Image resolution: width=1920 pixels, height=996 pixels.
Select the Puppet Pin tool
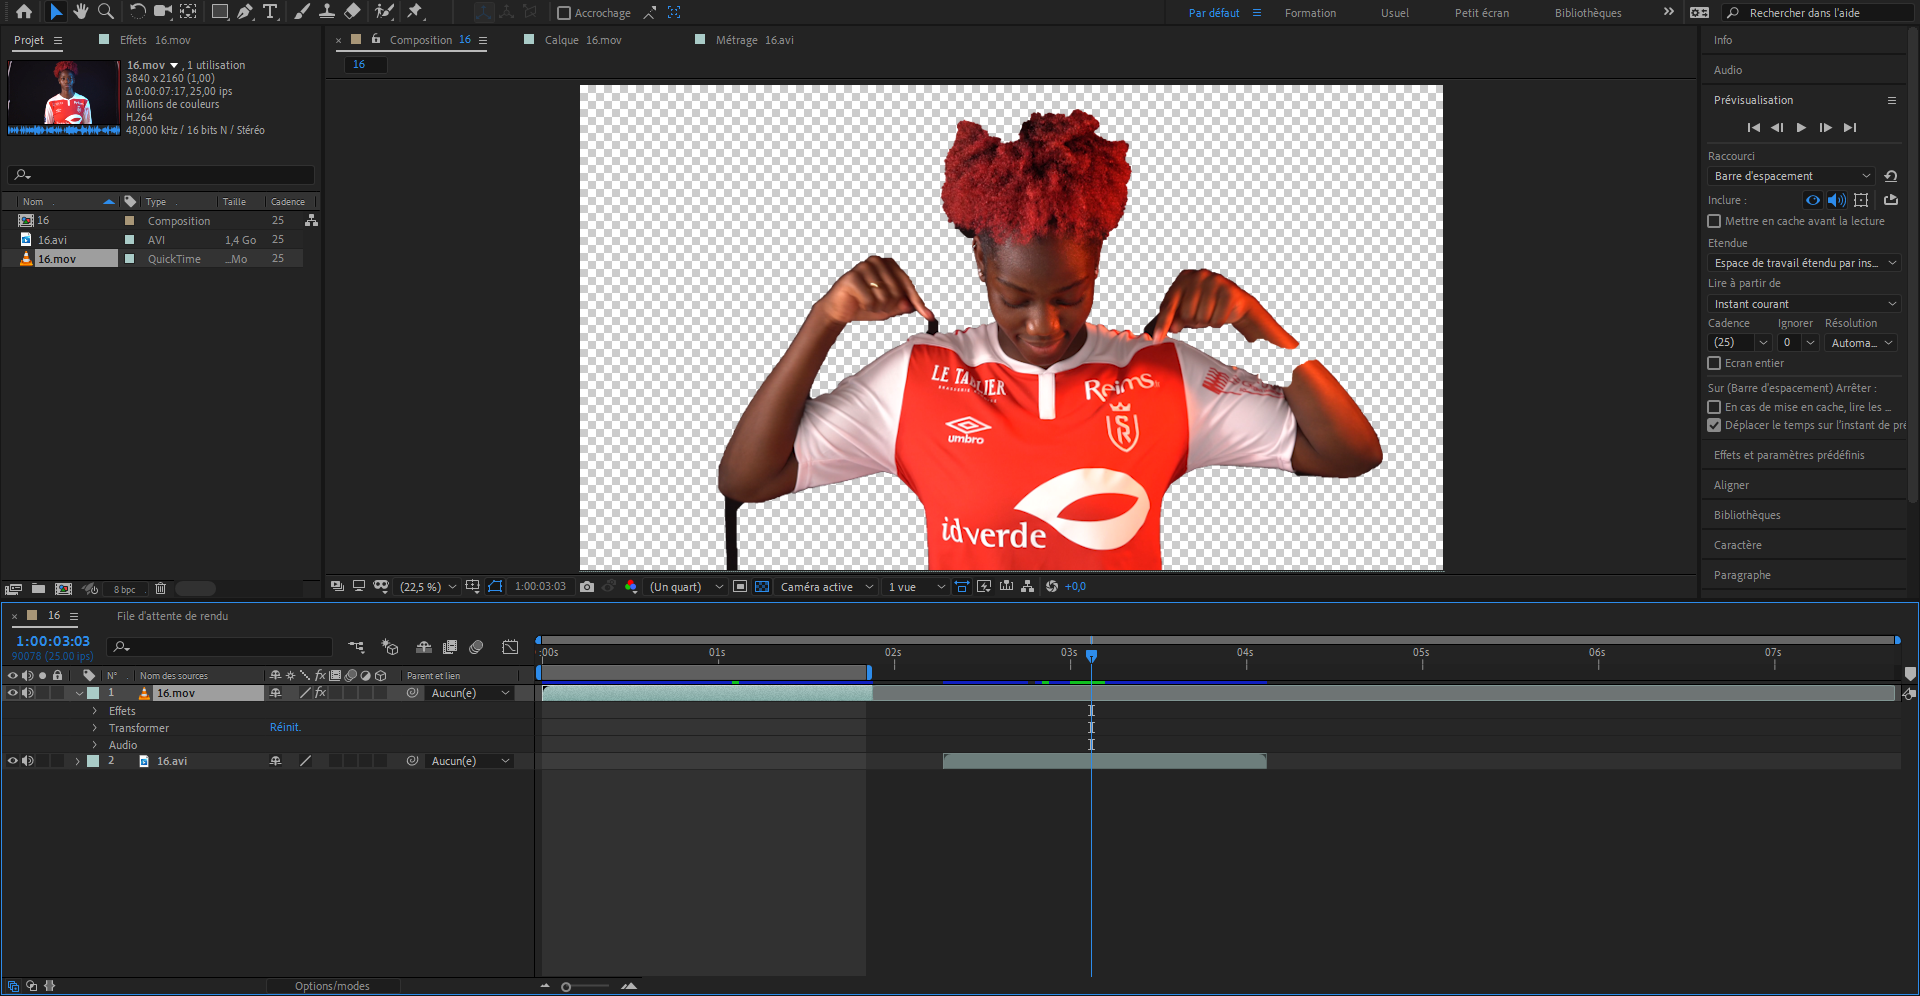415,12
